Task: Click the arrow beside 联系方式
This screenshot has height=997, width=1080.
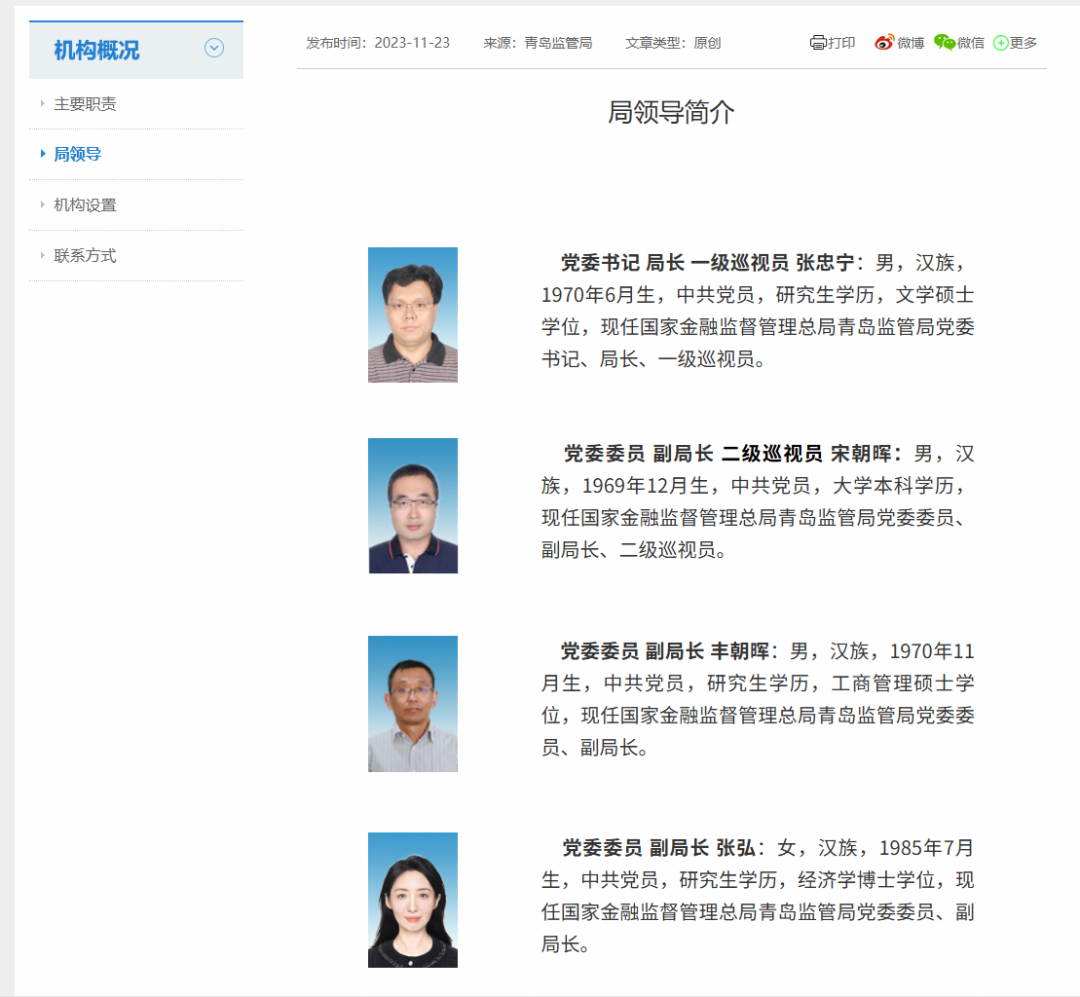Action: pos(41,255)
